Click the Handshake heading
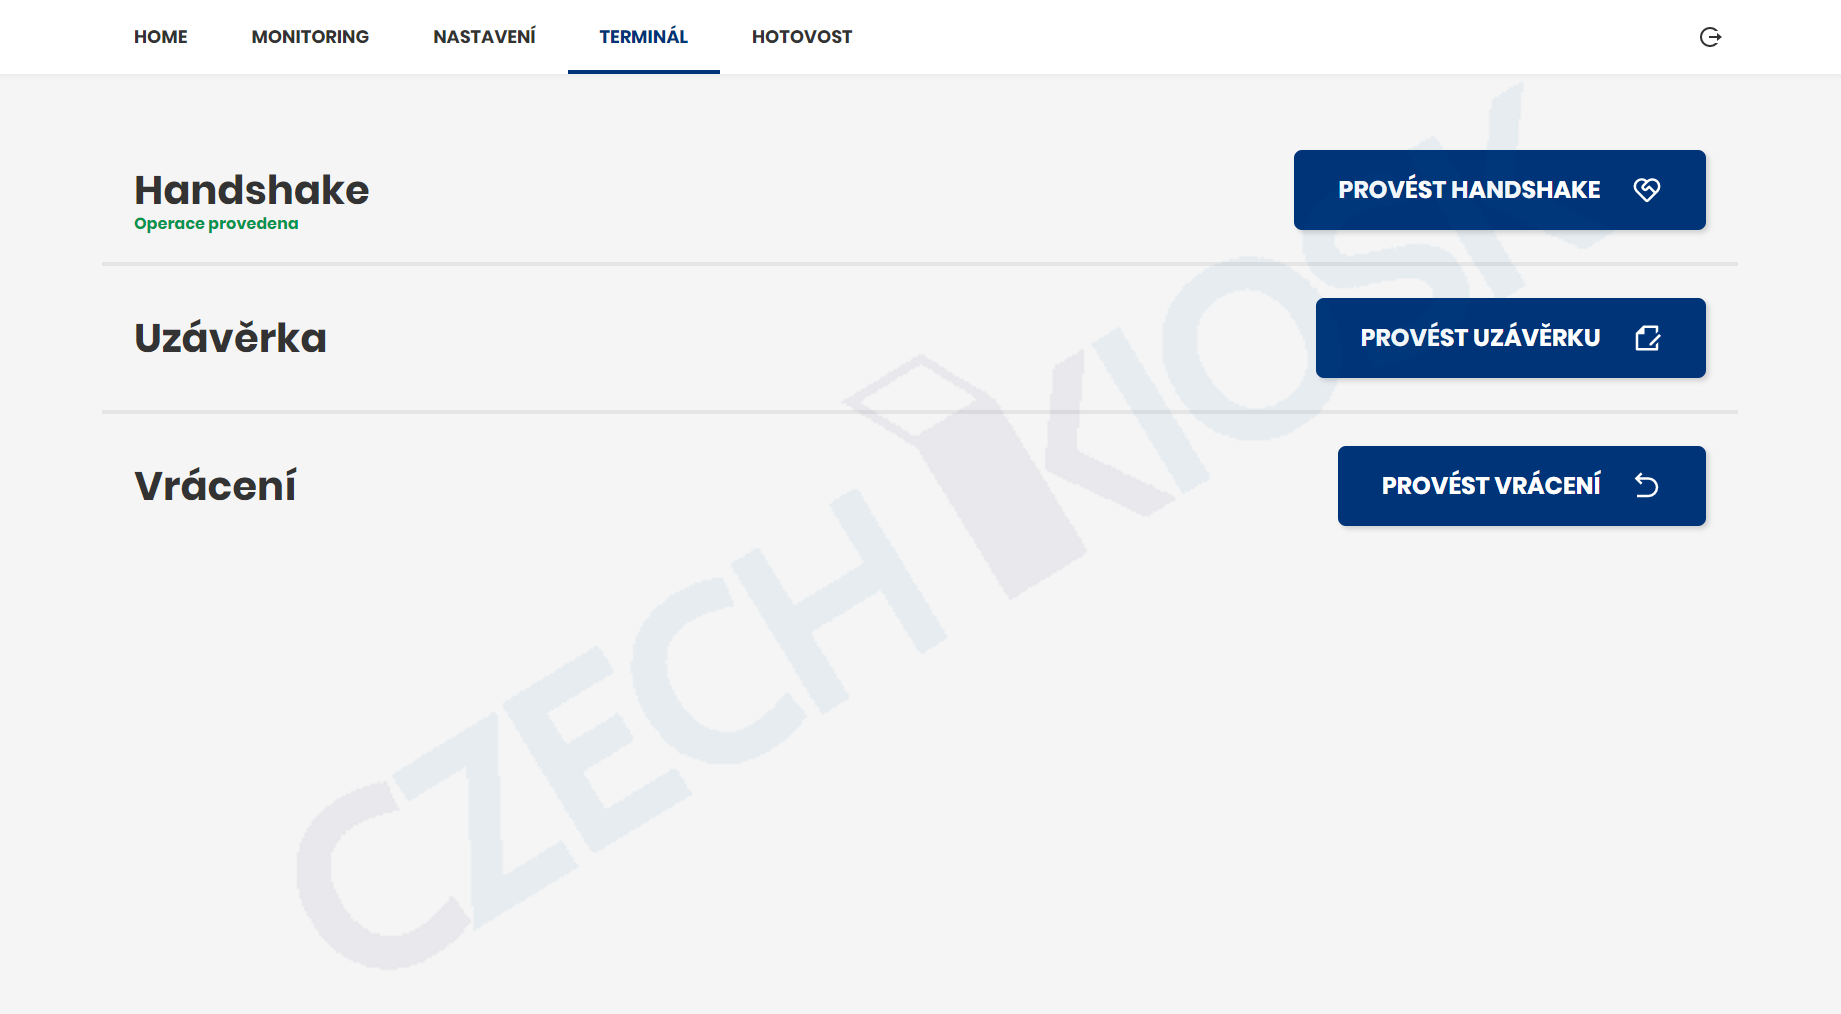The image size is (1841, 1014). click(x=252, y=190)
